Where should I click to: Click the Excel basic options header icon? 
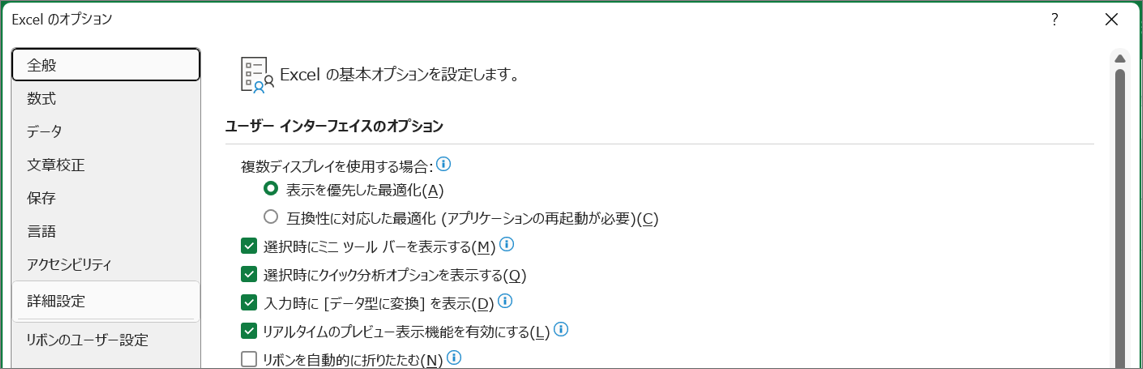(257, 75)
